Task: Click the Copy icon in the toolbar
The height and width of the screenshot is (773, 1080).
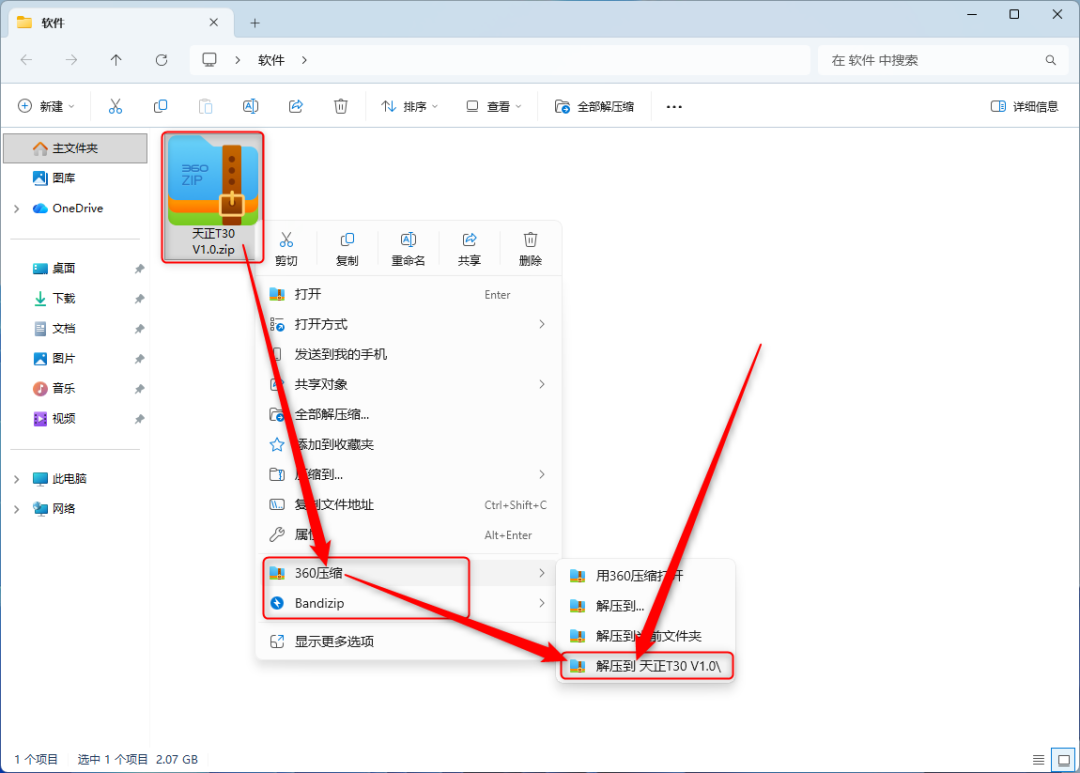Action: (x=160, y=106)
